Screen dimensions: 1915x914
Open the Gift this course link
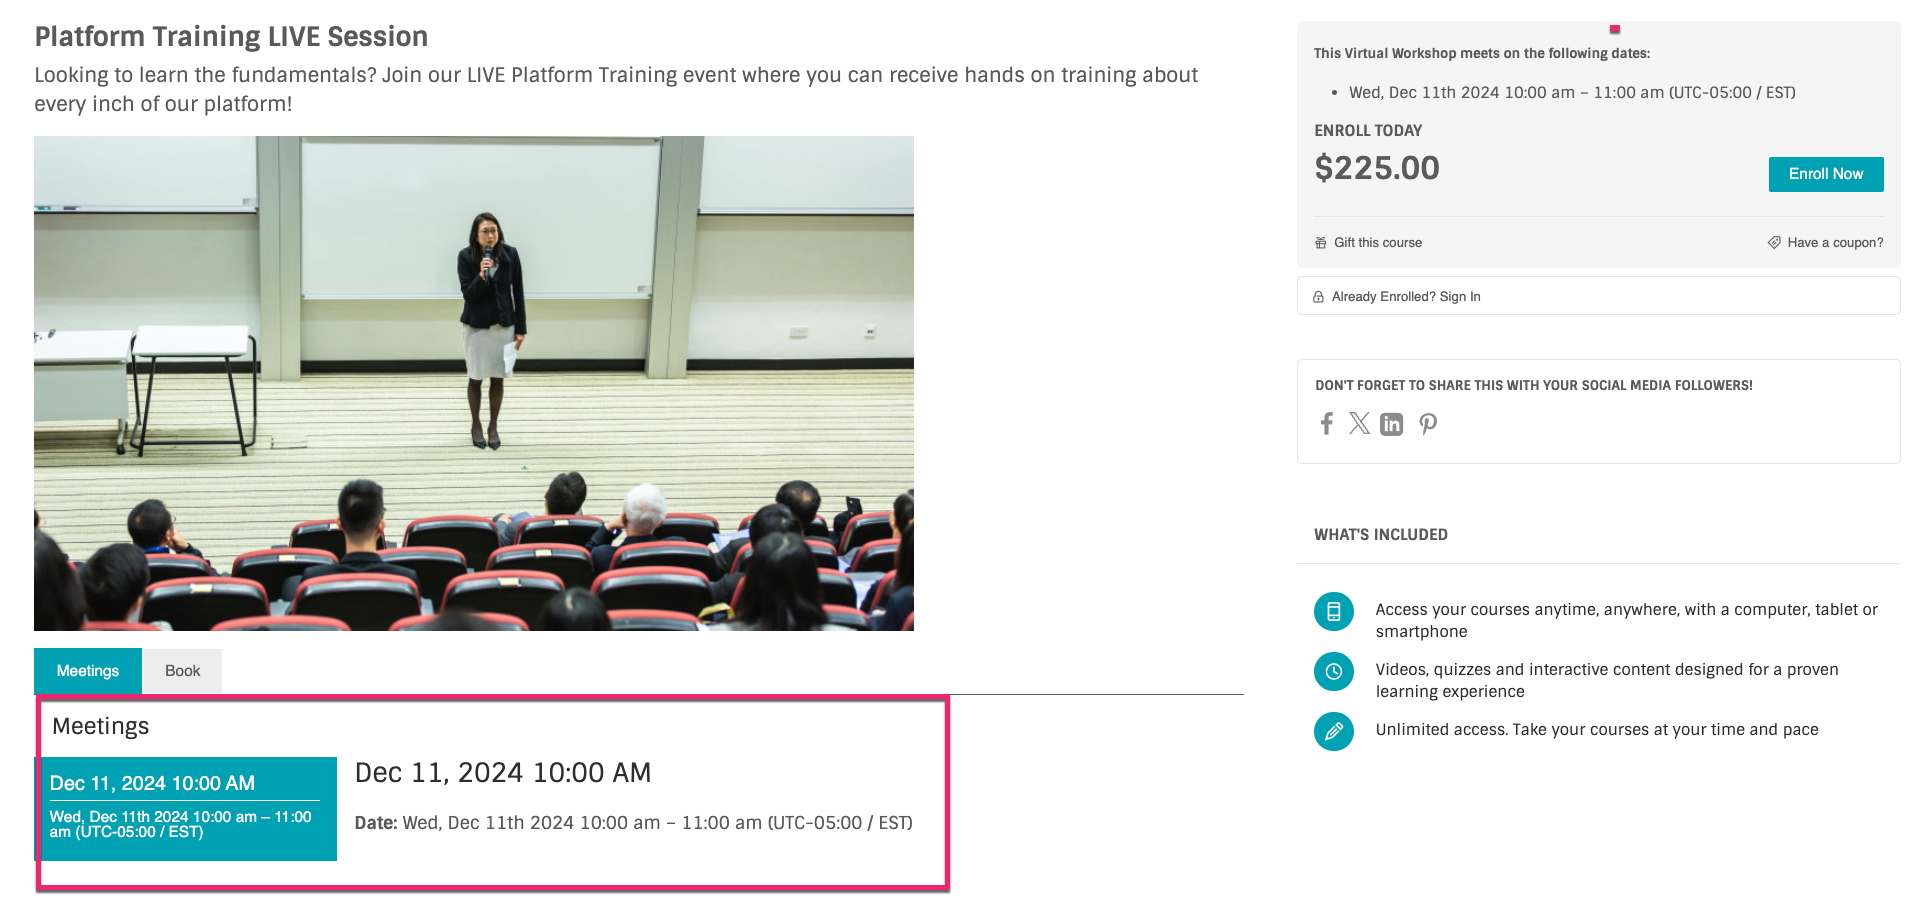tap(1377, 243)
